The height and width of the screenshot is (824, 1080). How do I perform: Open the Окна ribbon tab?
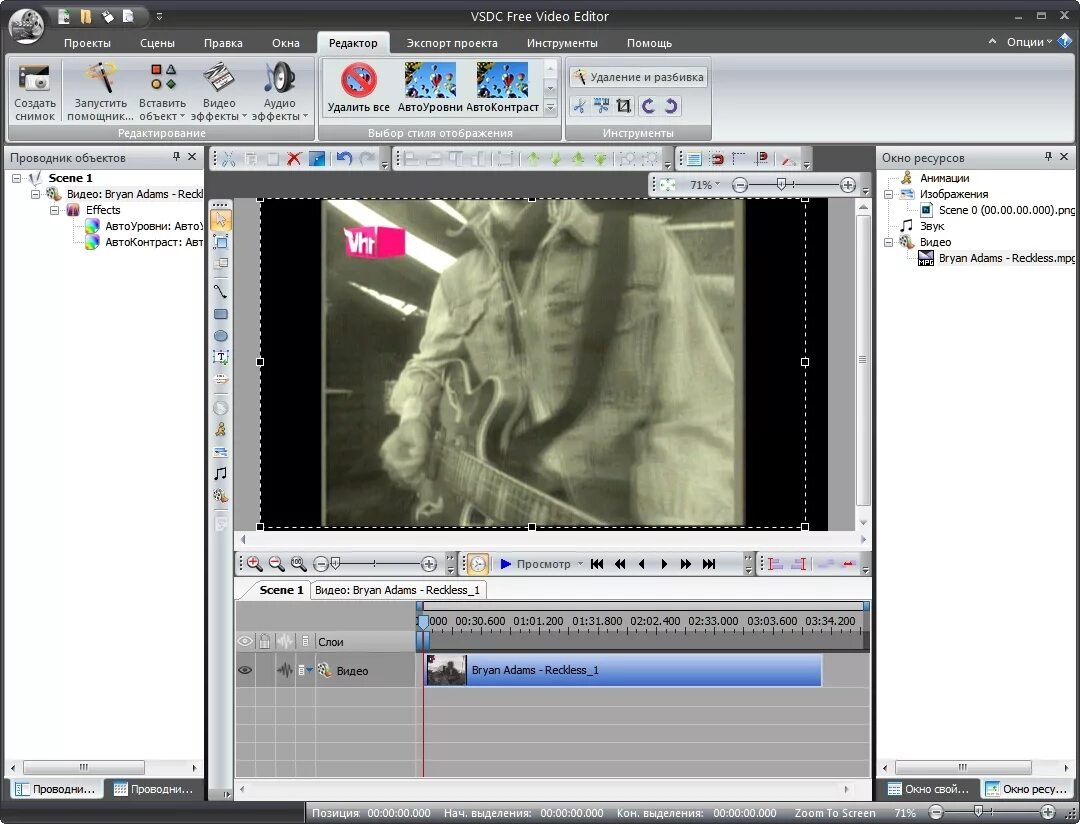tap(285, 43)
